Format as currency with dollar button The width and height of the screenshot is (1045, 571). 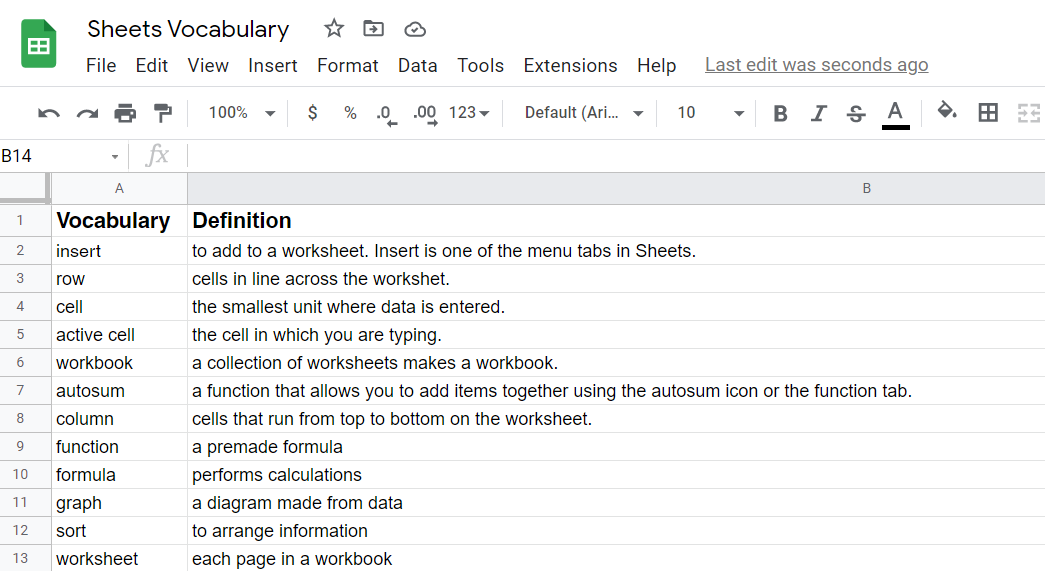coord(312,113)
